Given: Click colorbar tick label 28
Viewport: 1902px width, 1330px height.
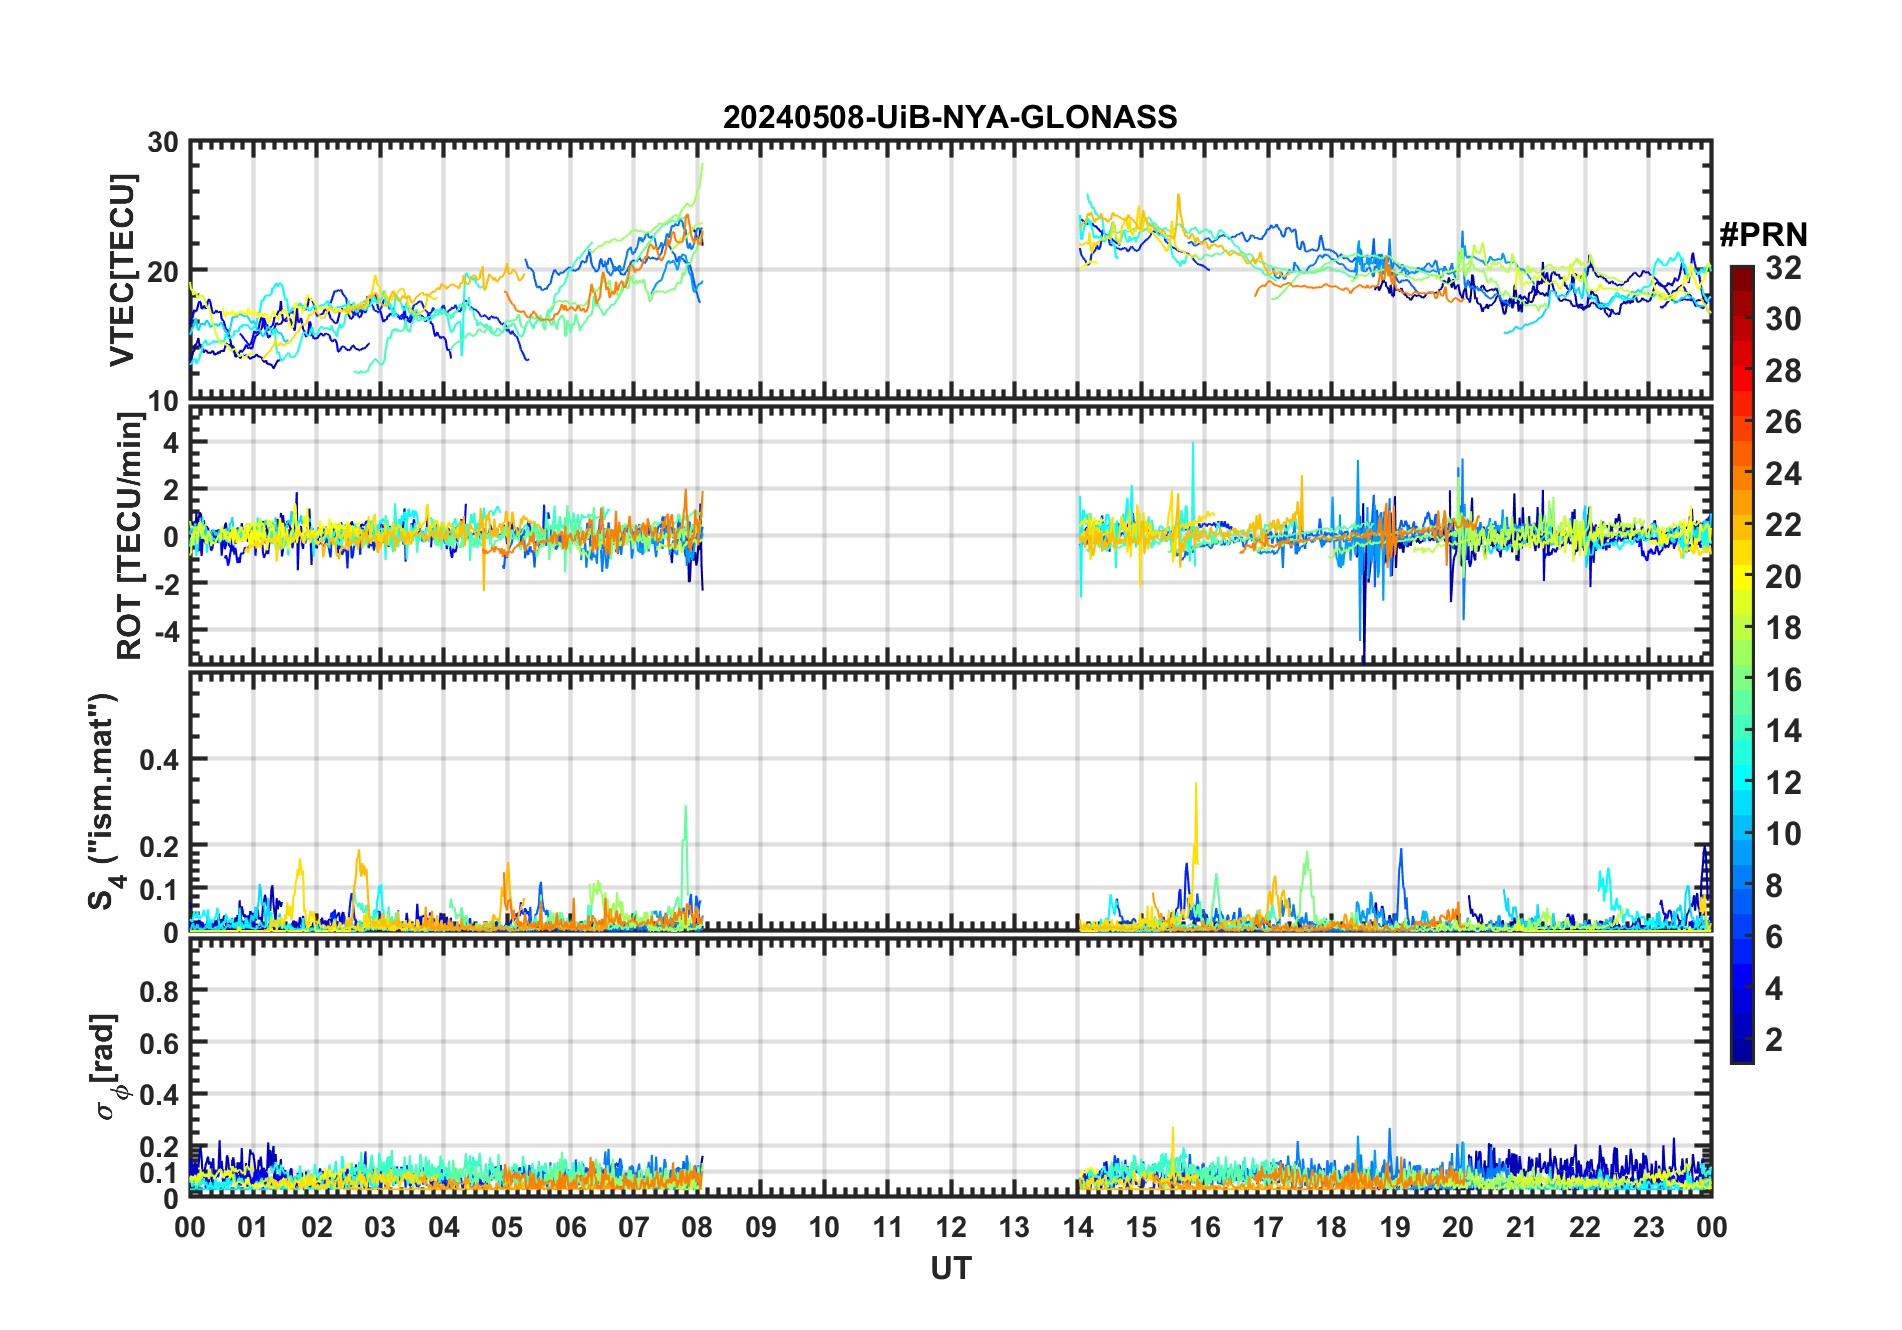Looking at the screenshot, I should (1783, 371).
